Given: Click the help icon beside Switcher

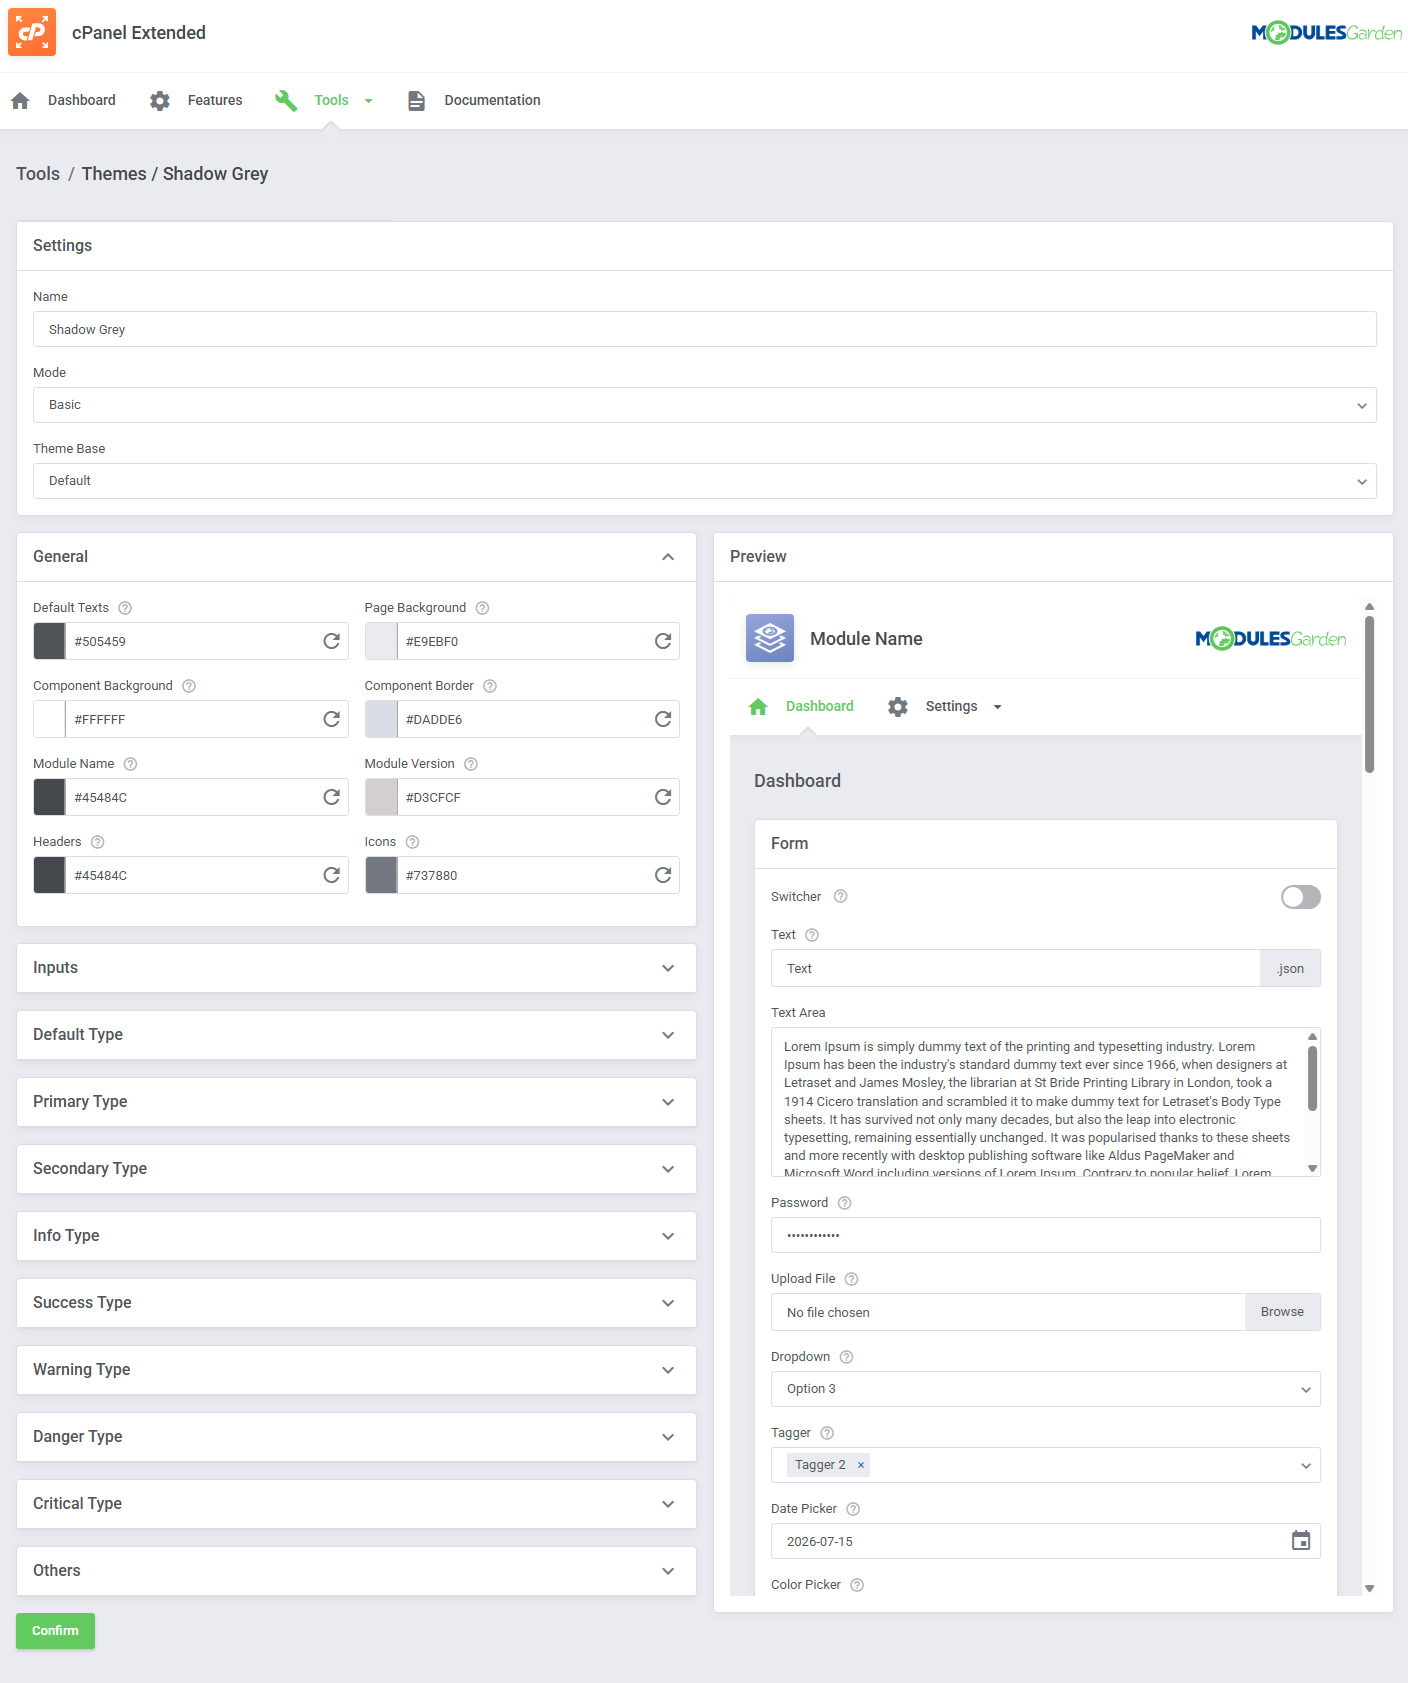Looking at the screenshot, I should coord(840,897).
